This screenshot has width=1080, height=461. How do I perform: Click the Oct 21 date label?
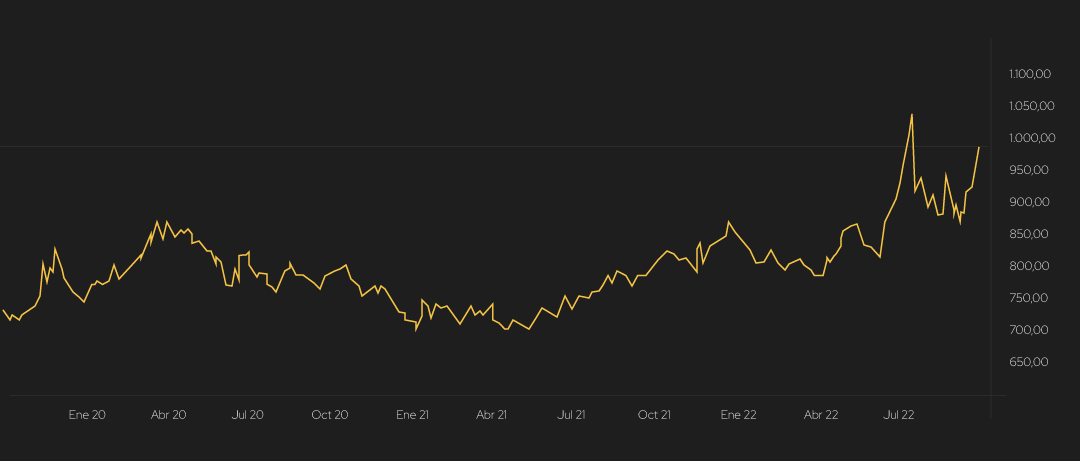[654, 415]
